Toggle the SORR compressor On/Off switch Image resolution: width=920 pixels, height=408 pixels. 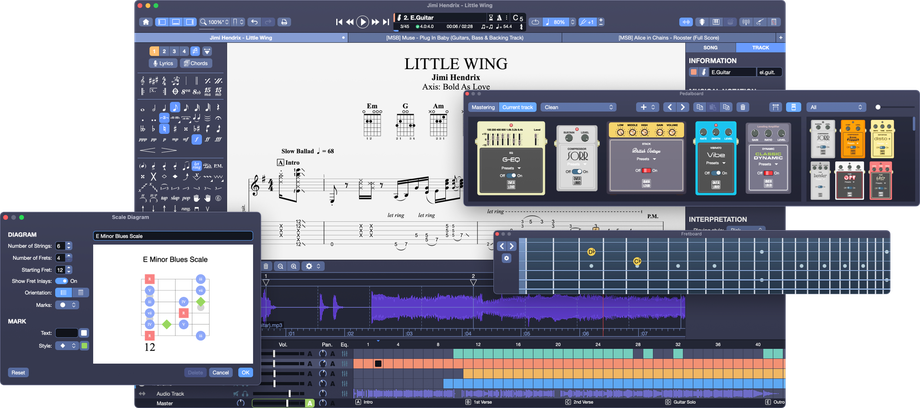[x=577, y=171]
